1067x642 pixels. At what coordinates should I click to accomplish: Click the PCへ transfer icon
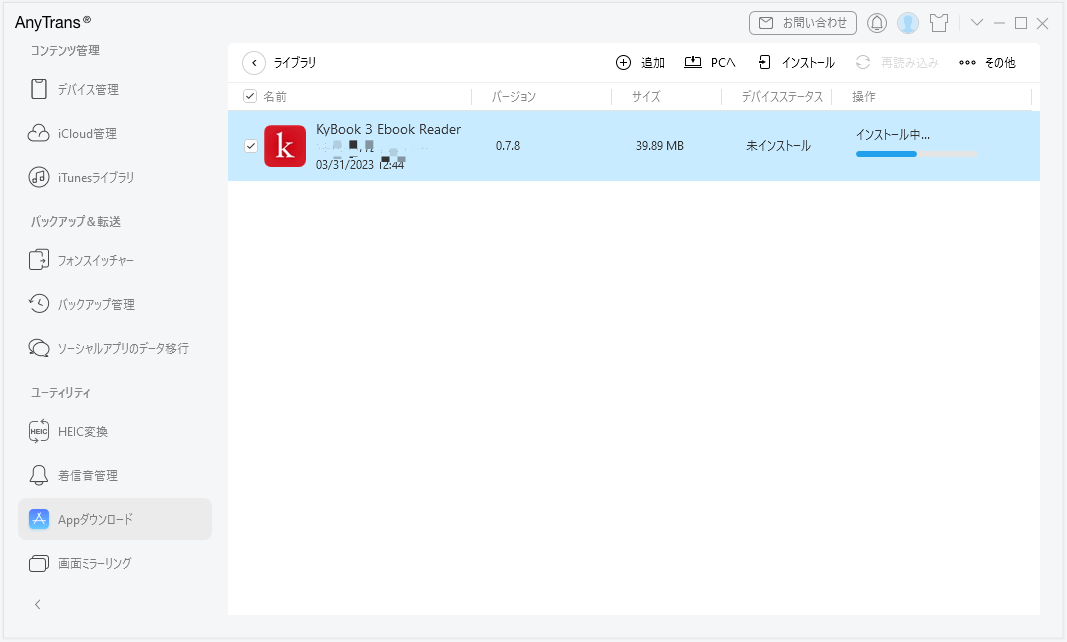pos(693,62)
